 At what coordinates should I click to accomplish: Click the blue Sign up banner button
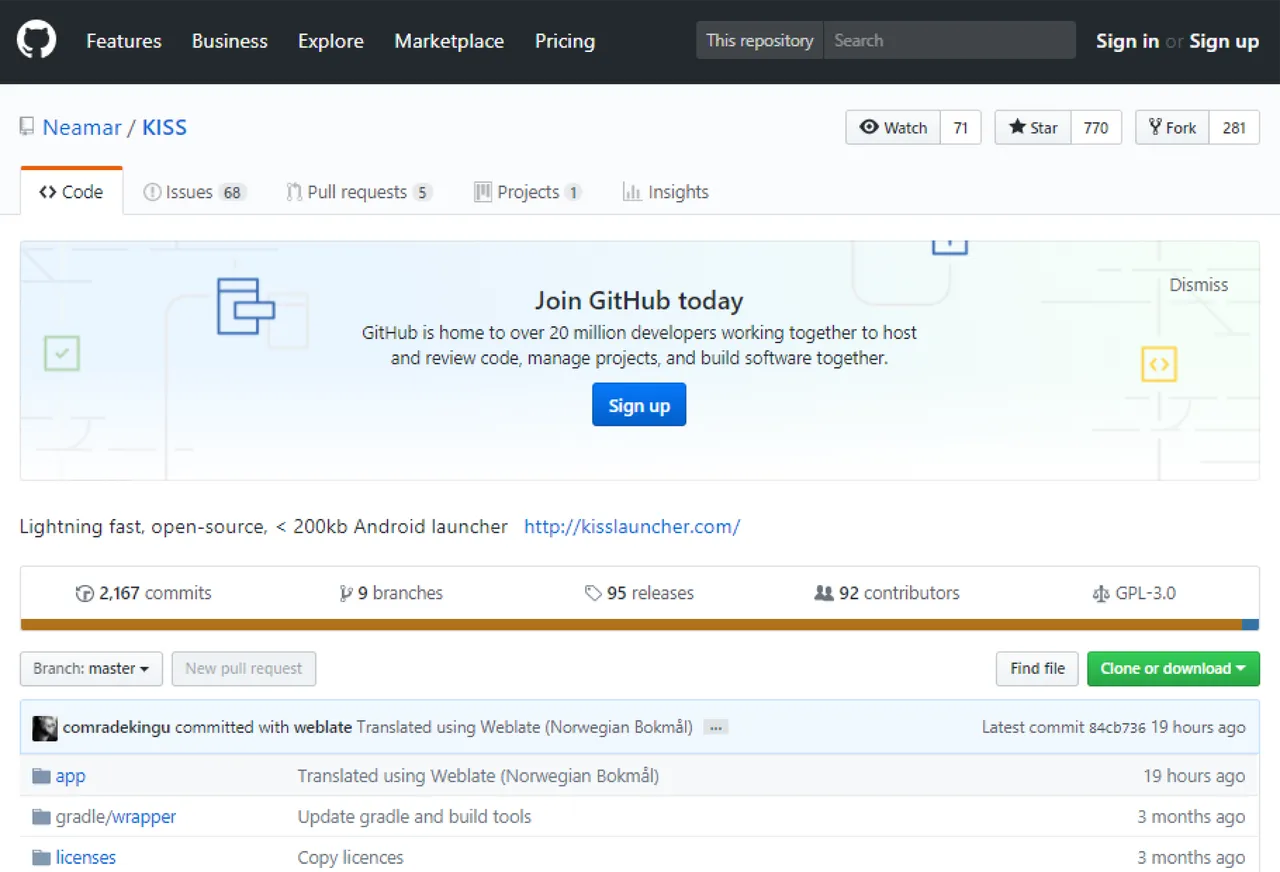(639, 405)
